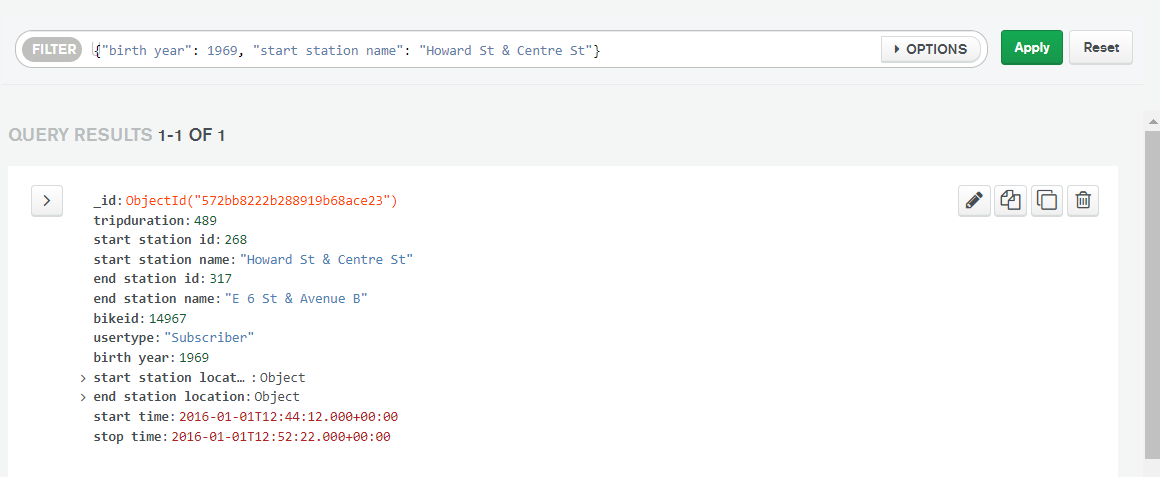
Task: Click the clone document icon
Action: [1046, 200]
